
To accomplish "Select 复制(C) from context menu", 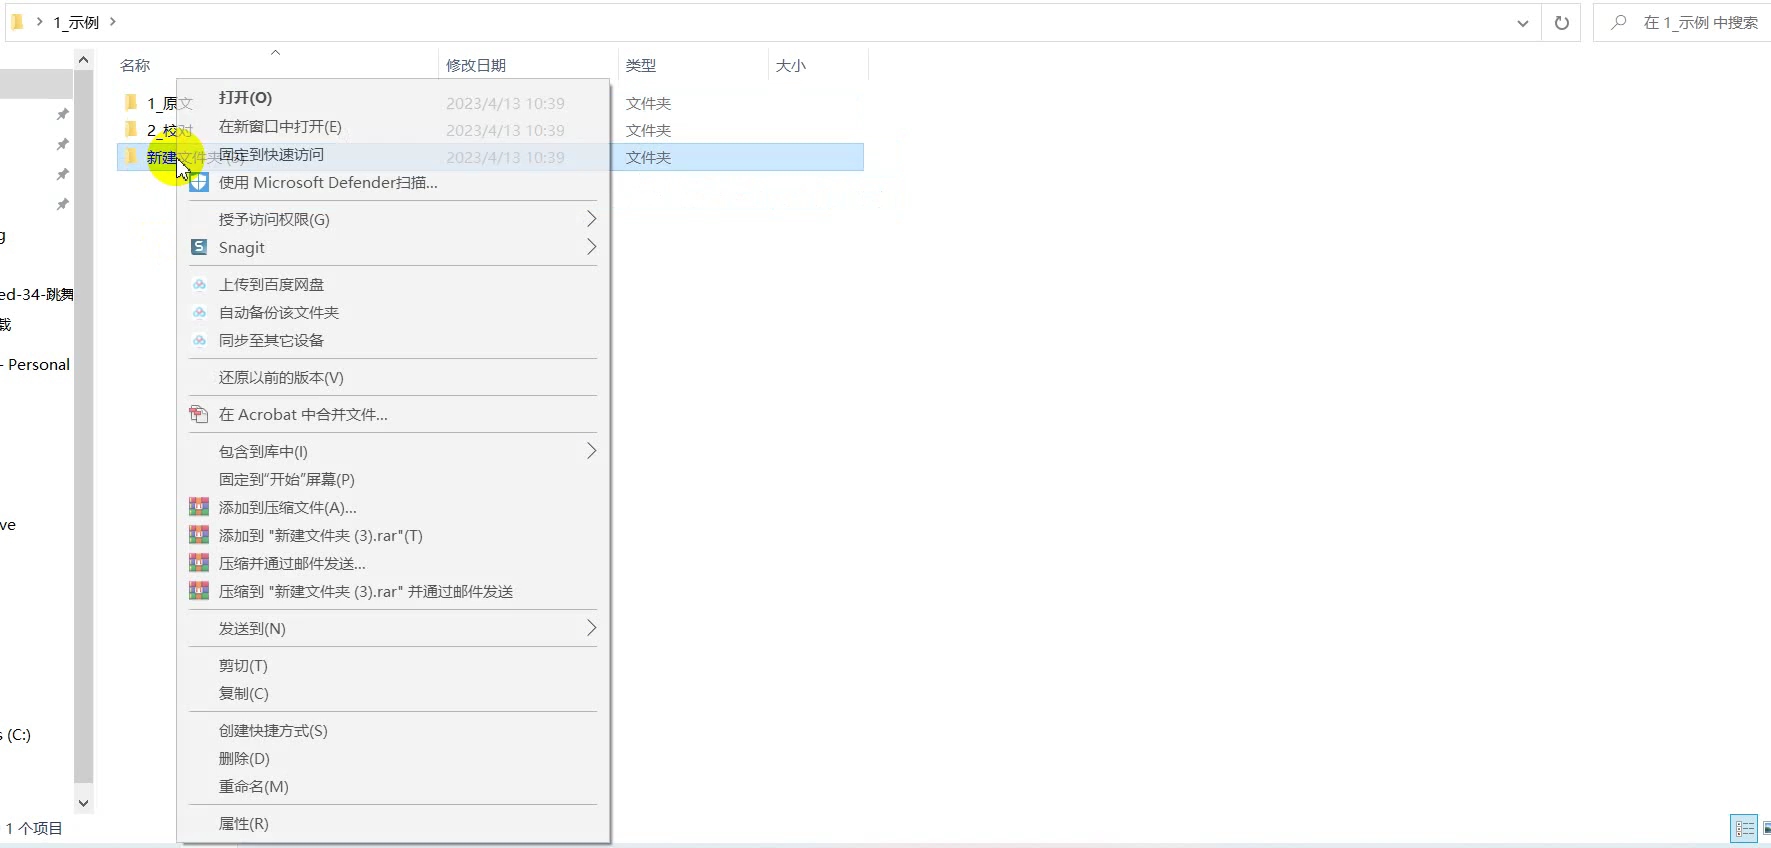I will coord(393,694).
